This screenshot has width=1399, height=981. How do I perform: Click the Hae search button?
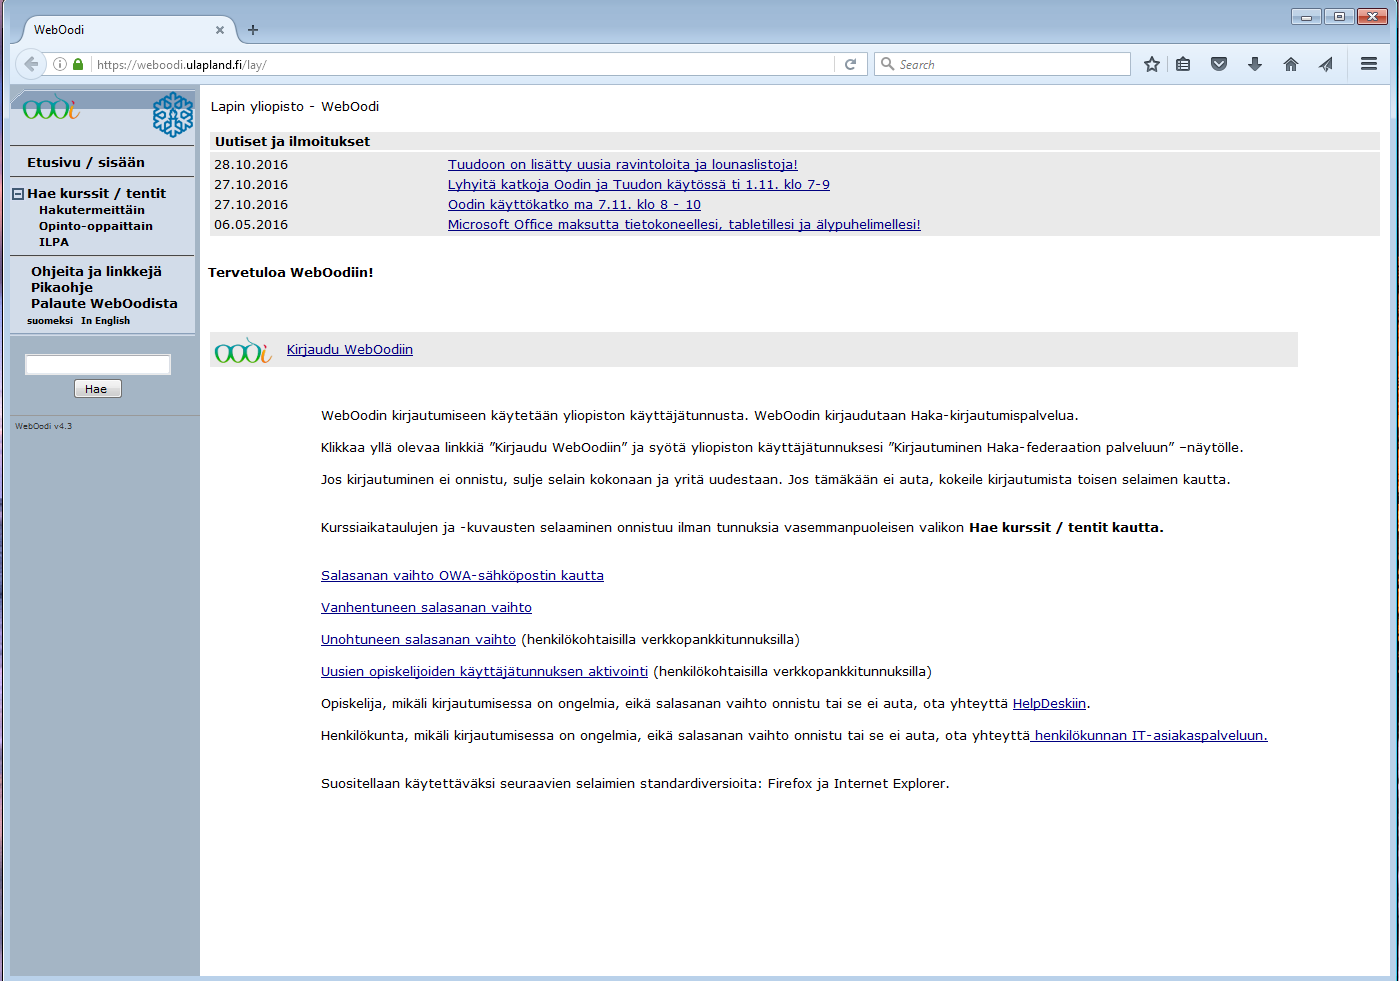coord(98,389)
